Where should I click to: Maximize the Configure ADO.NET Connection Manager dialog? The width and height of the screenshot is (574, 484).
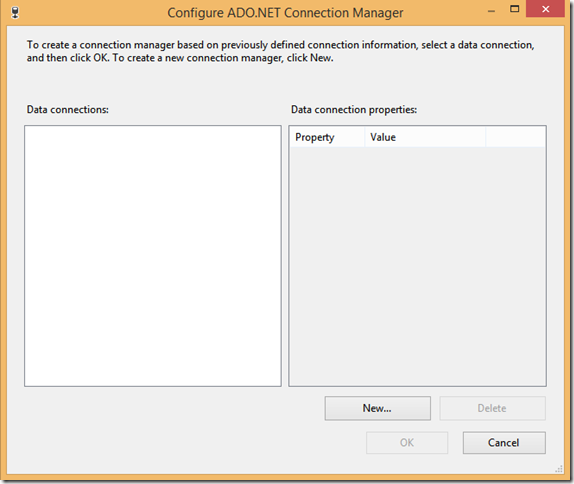[x=515, y=9]
